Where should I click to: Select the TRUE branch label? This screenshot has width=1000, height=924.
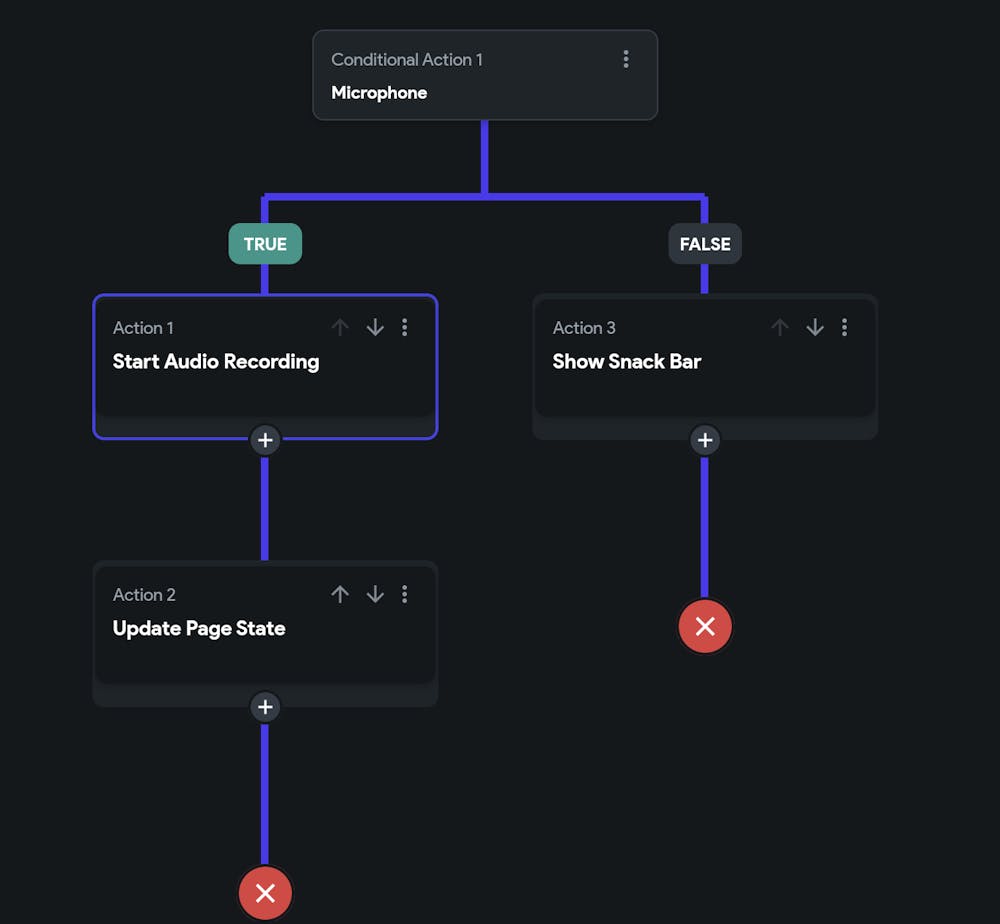point(265,244)
